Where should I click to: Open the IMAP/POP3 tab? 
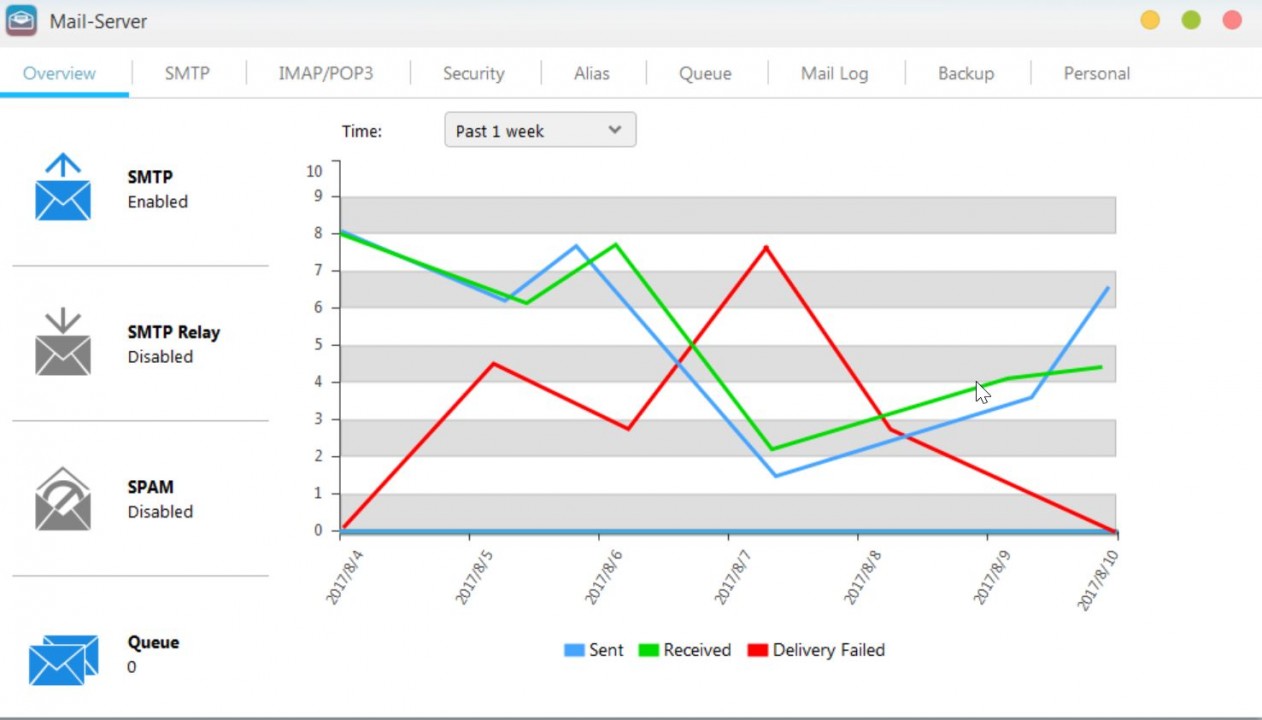click(326, 73)
